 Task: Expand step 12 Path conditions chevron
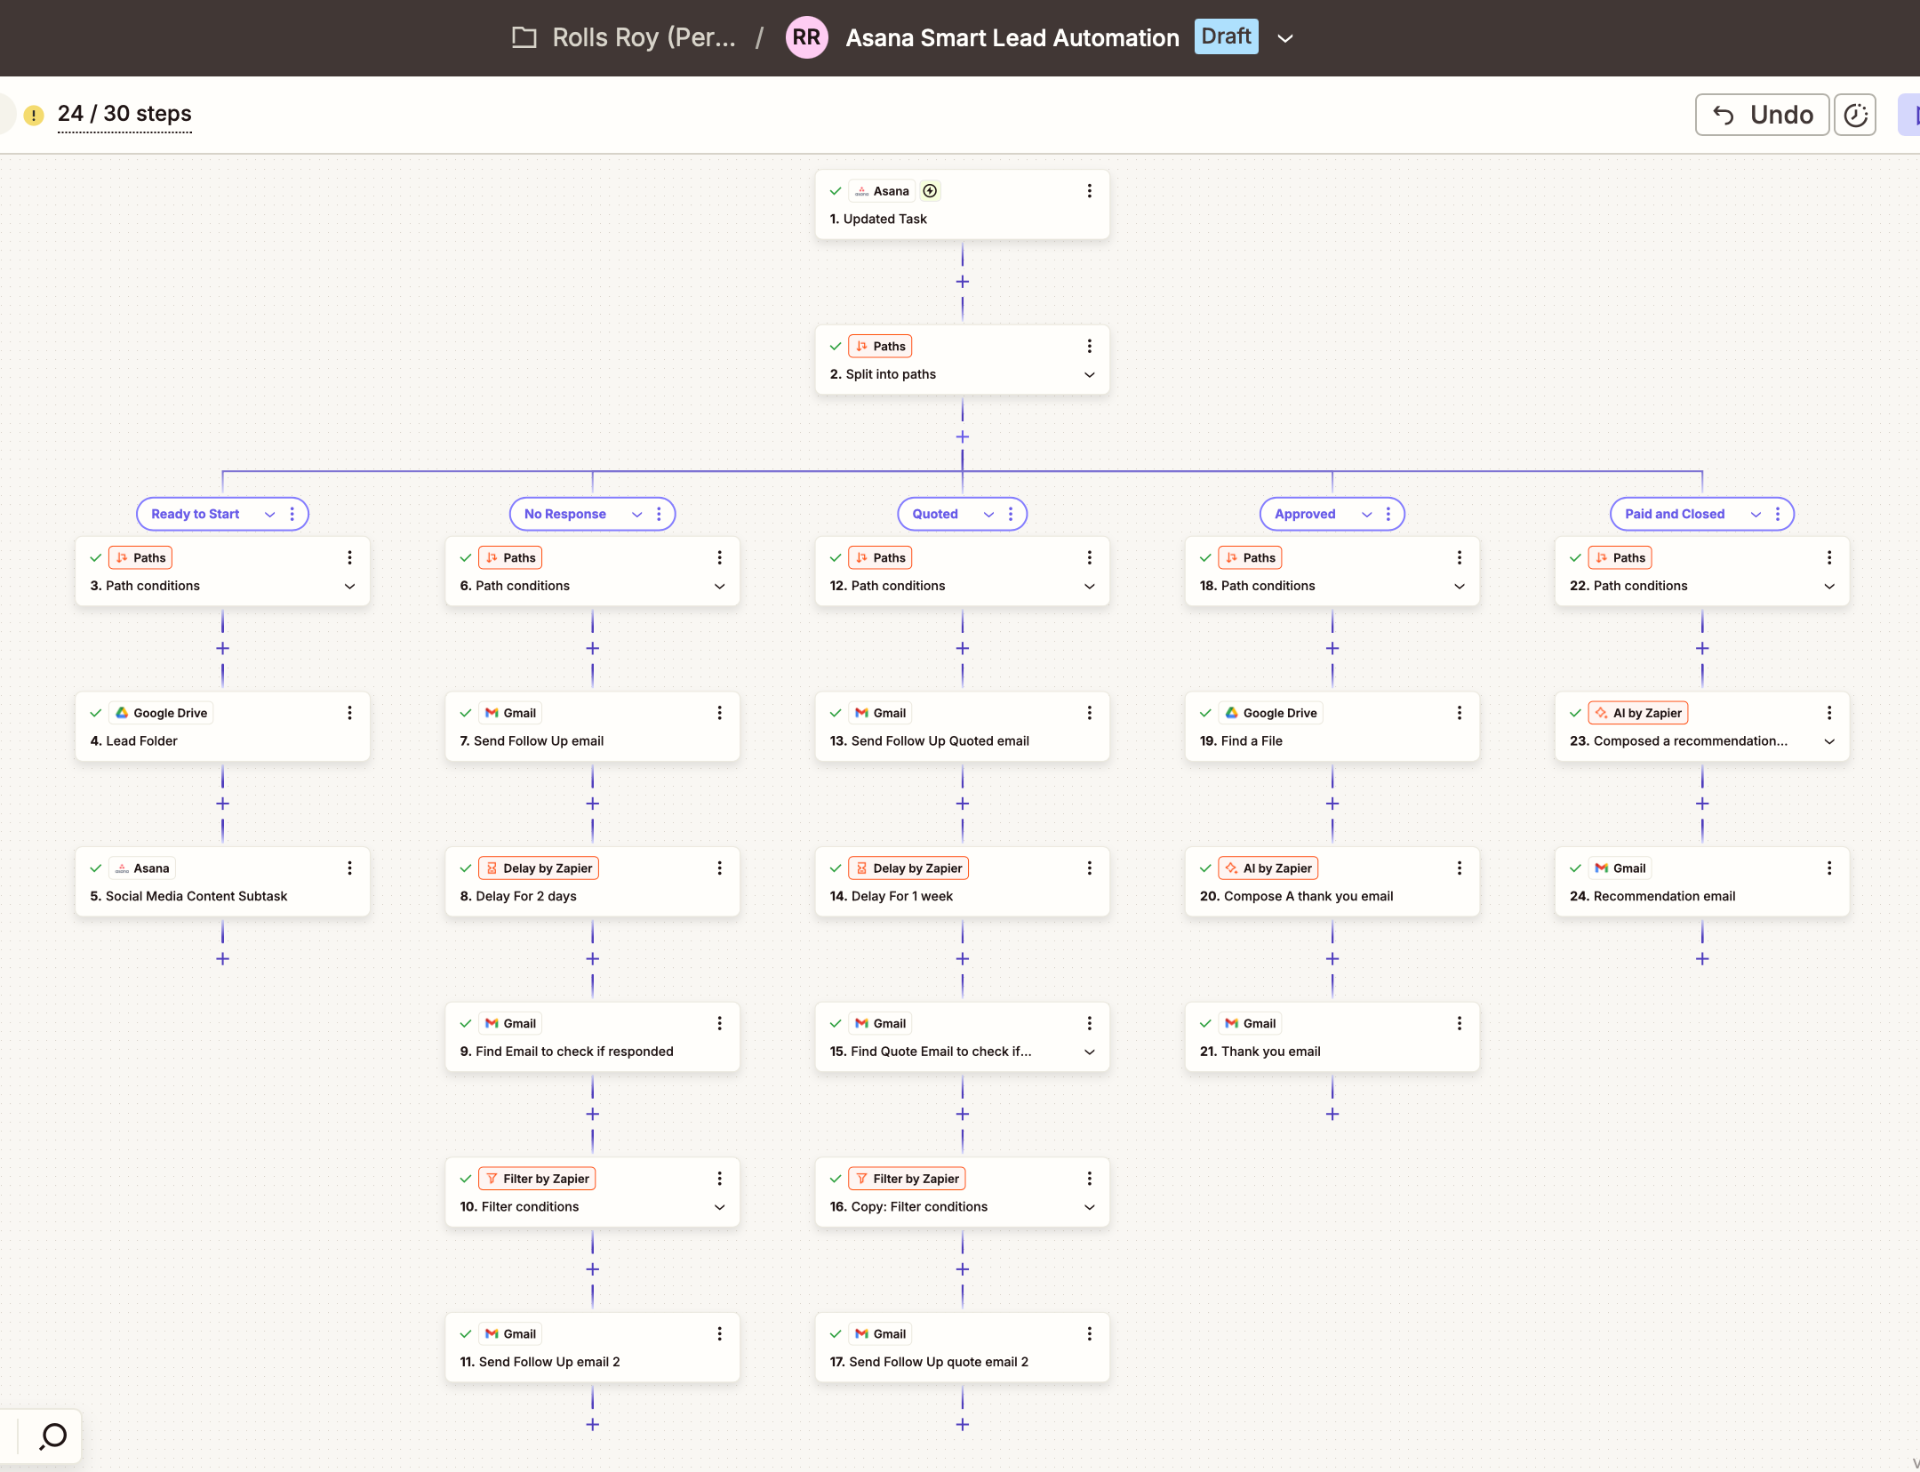1089,587
